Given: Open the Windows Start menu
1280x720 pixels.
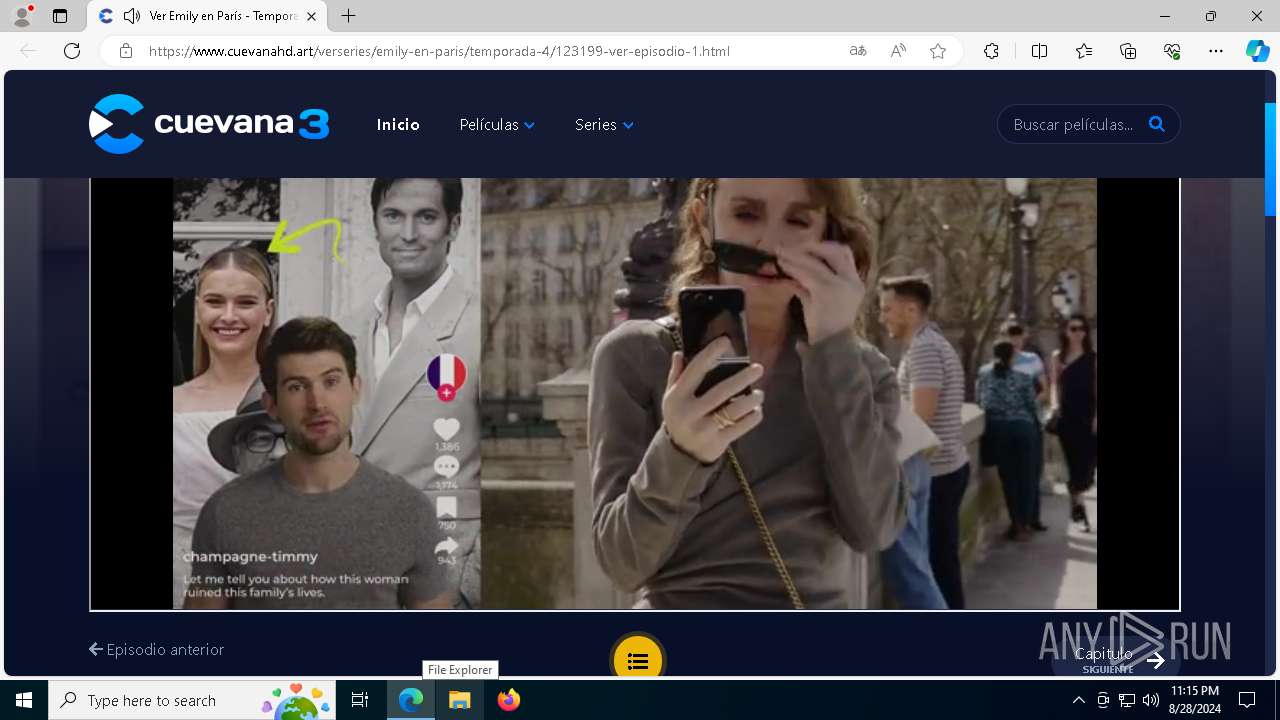Looking at the screenshot, I should (24, 700).
